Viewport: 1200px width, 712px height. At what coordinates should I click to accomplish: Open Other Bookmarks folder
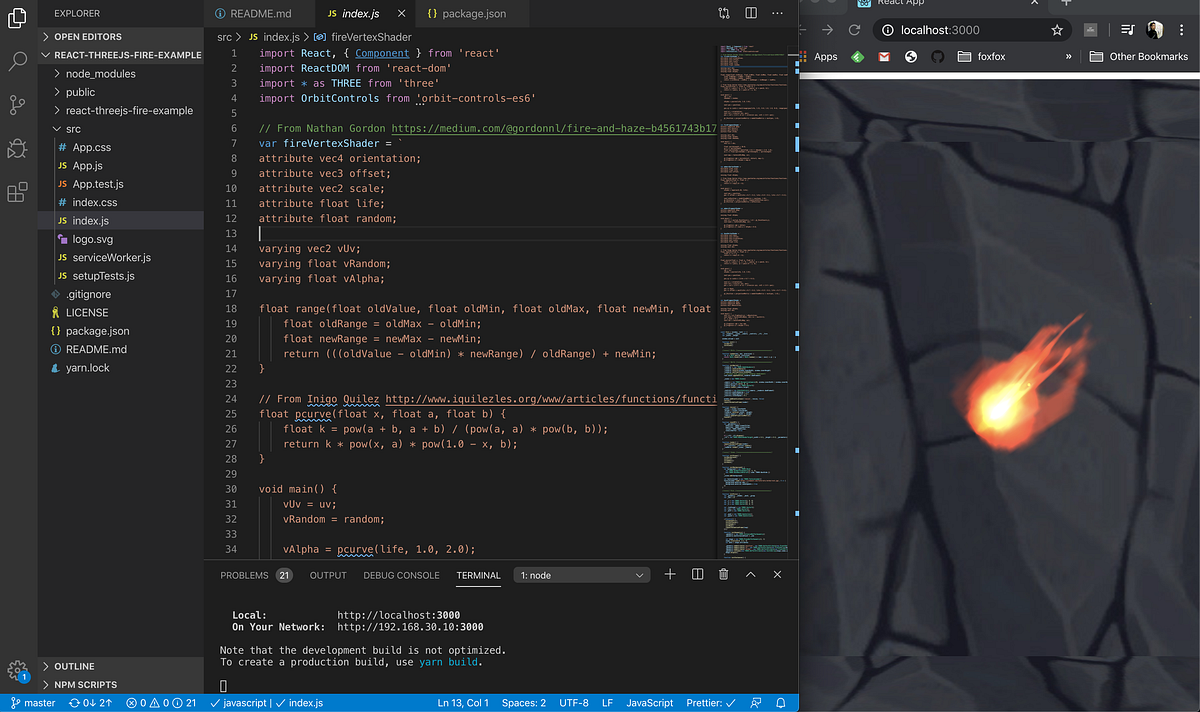[x=1138, y=57]
